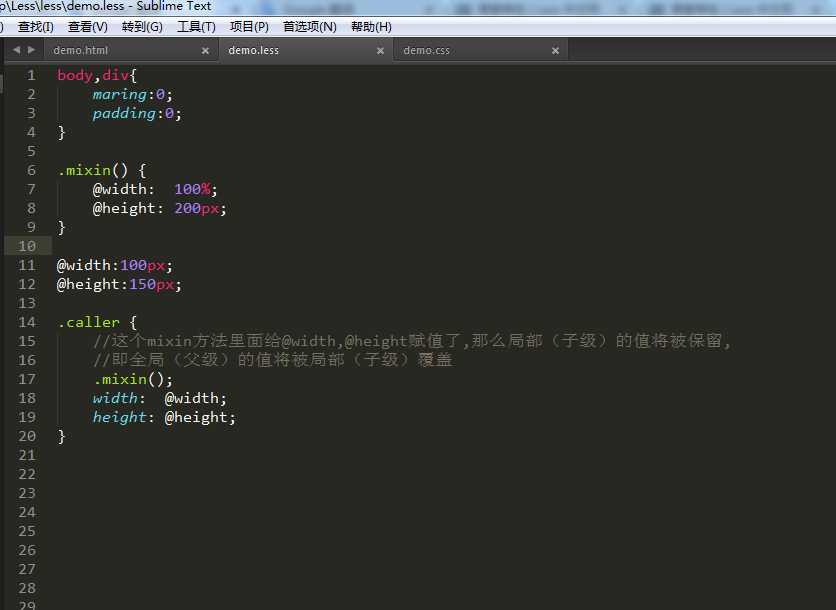The height and width of the screenshot is (610, 836).
Task: Click the closing brace on line 9
Action: [x=61, y=227]
